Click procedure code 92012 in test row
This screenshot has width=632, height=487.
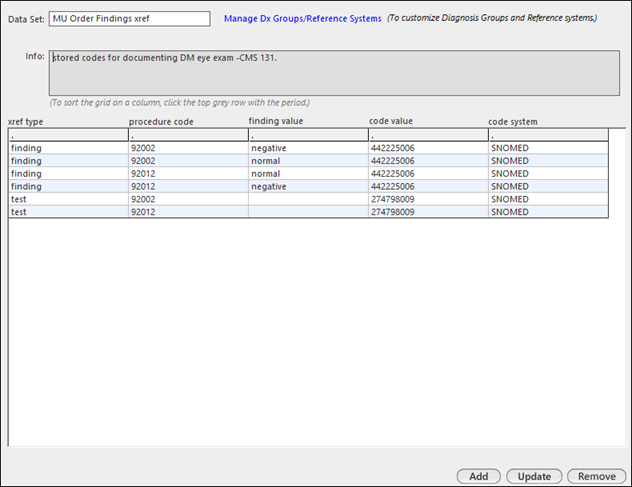(188, 212)
